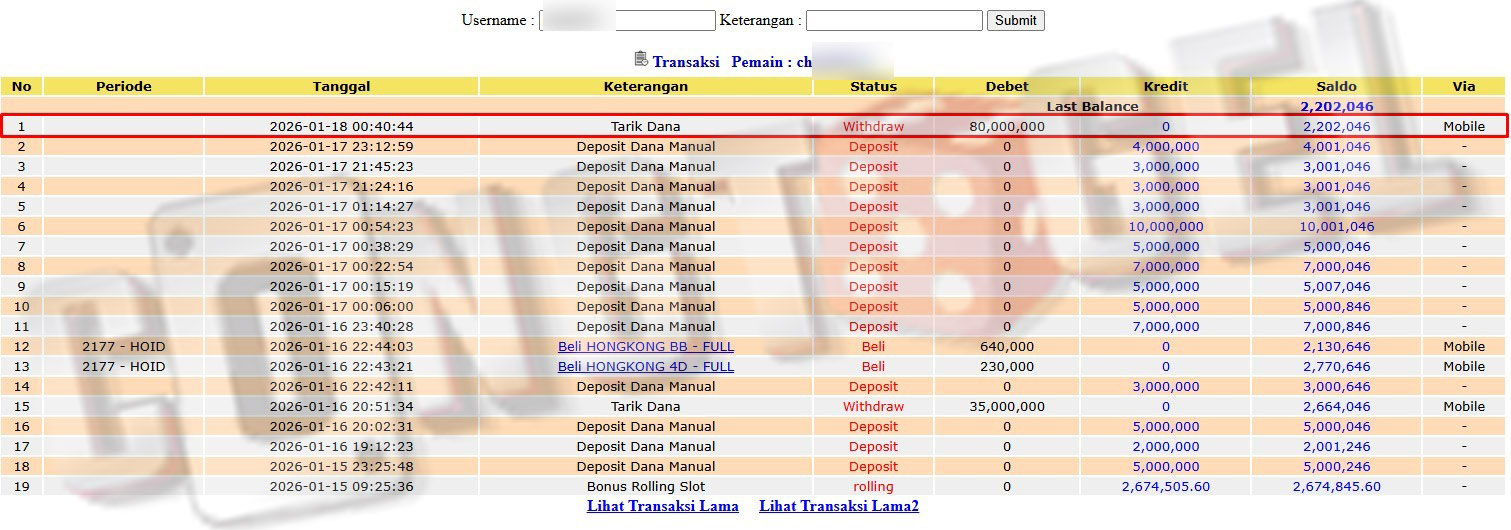Click the Keterangan input field
Image resolution: width=1511 pixels, height=530 pixels.
point(894,20)
